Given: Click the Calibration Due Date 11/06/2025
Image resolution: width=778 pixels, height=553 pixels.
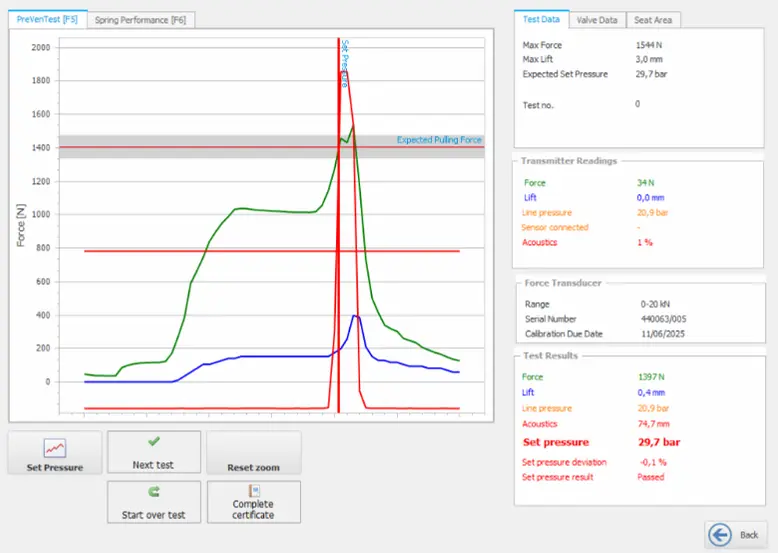Looking at the screenshot, I should pos(663,334).
